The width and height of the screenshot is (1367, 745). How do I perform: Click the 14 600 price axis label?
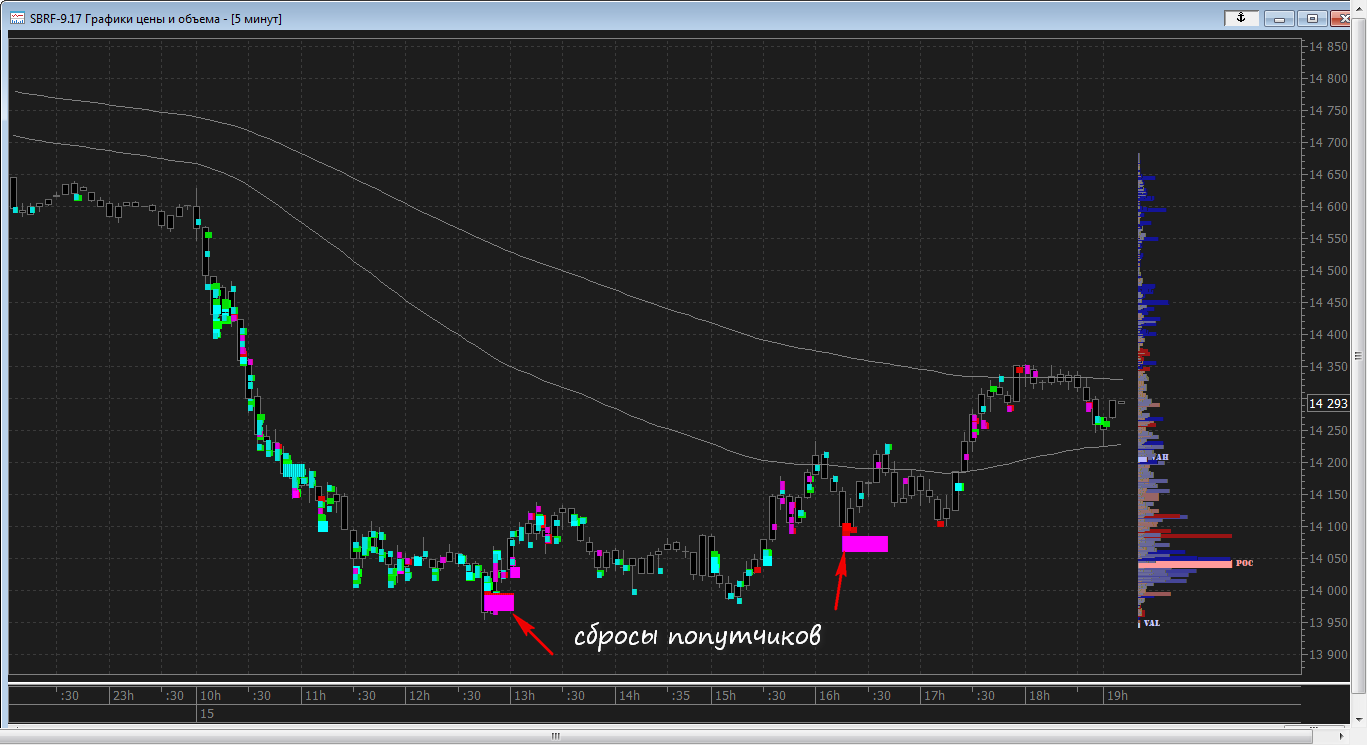(1328, 206)
